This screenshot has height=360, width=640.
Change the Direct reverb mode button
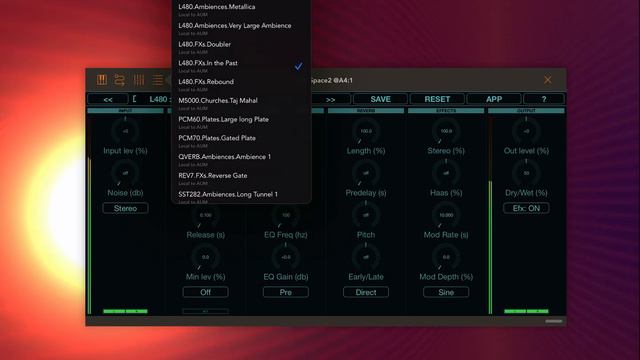[366, 292]
